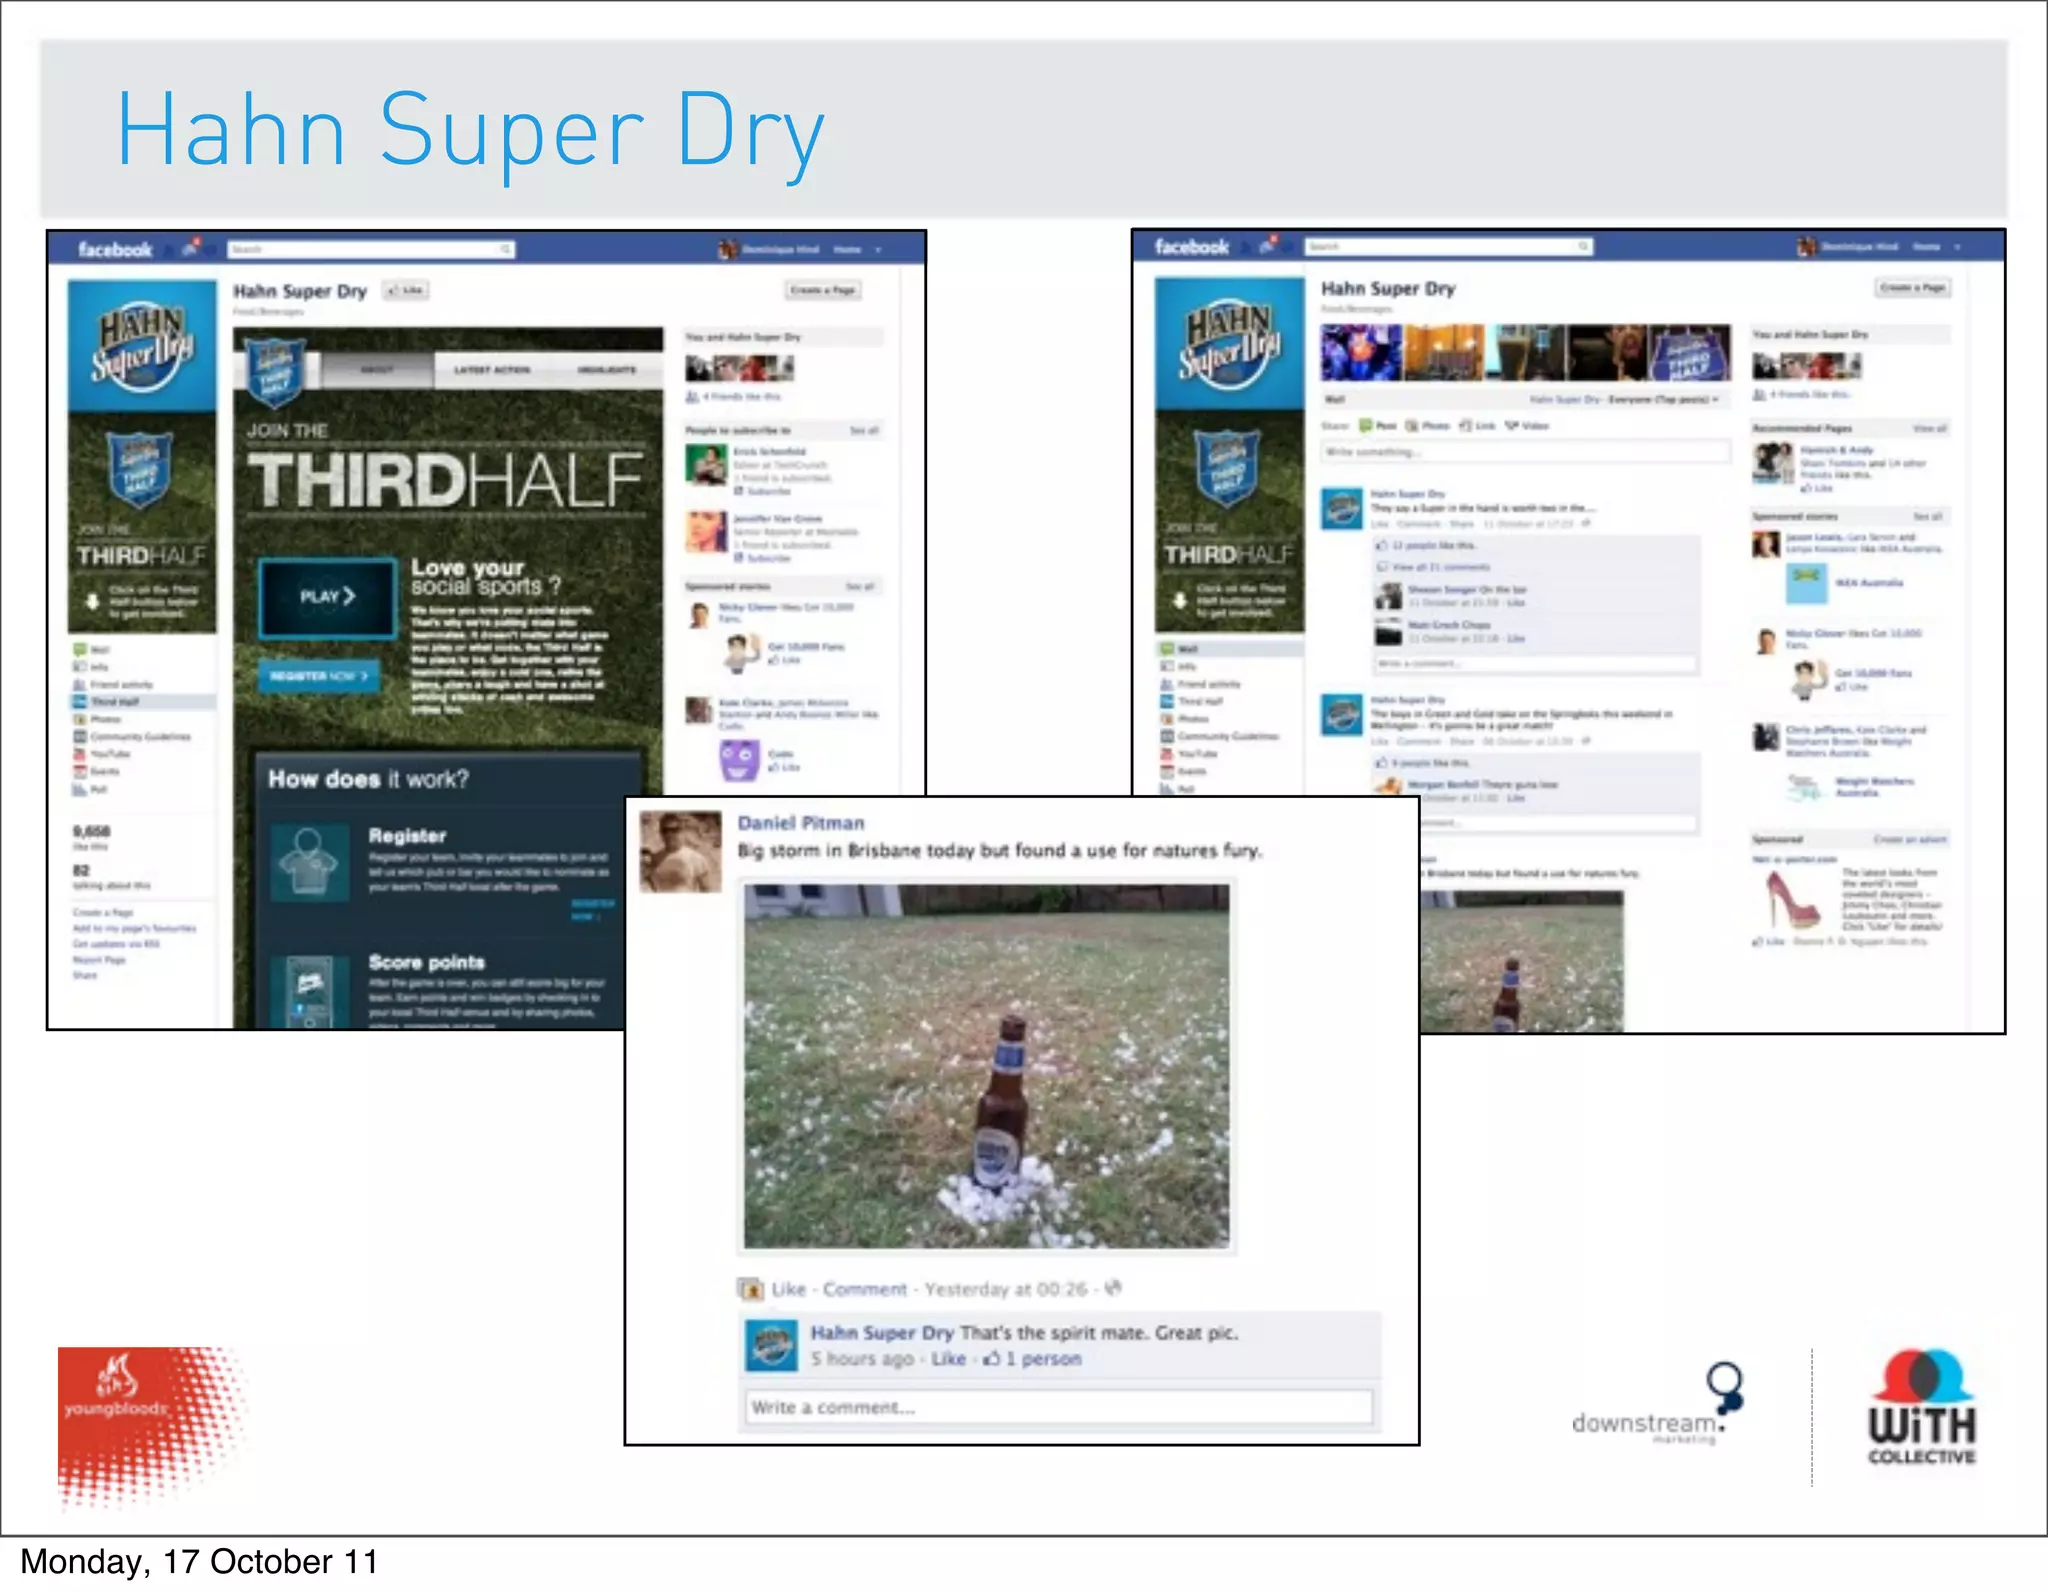Click Home link in Third Half screenshot
Image resolution: width=2048 pixels, height=1593 pixels.
coord(847,250)
